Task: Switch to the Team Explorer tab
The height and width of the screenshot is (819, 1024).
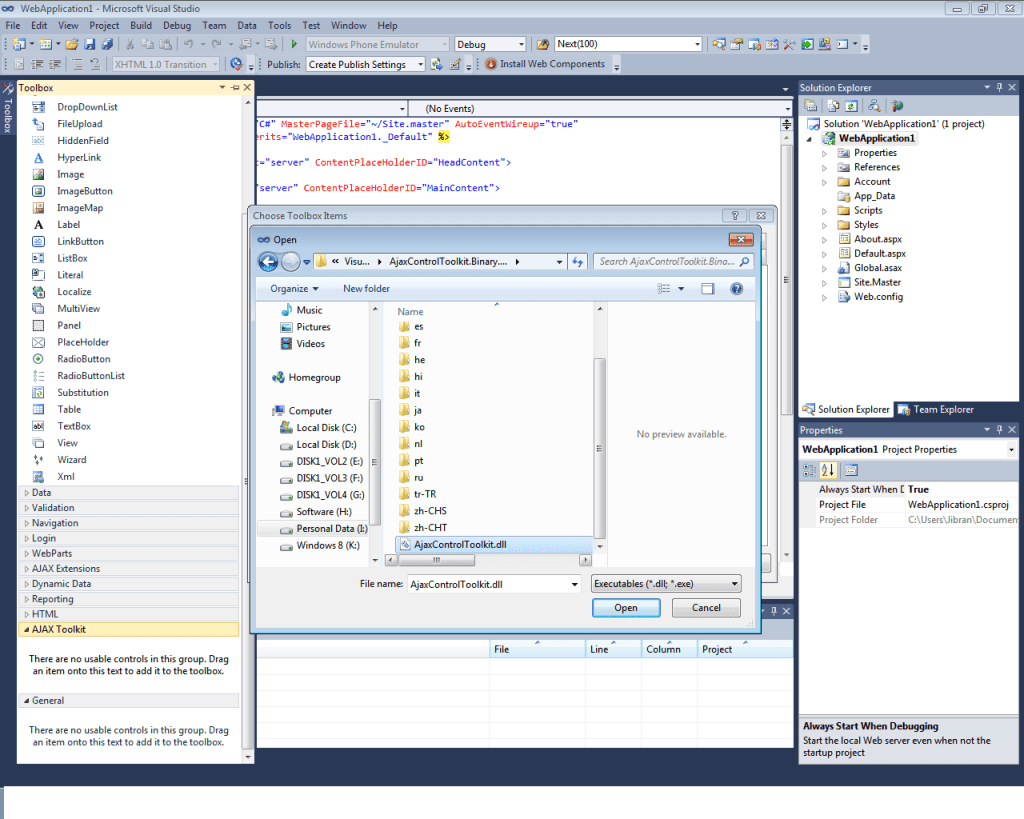Action: (x=936, y=410)
